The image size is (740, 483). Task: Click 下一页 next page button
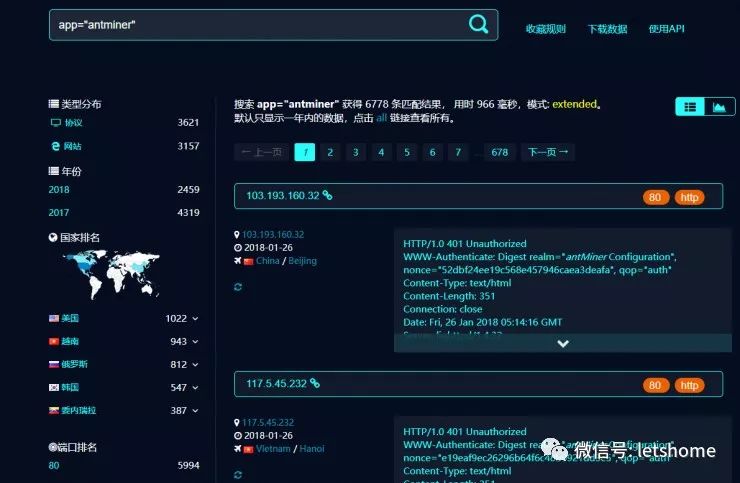click(548, 152)
